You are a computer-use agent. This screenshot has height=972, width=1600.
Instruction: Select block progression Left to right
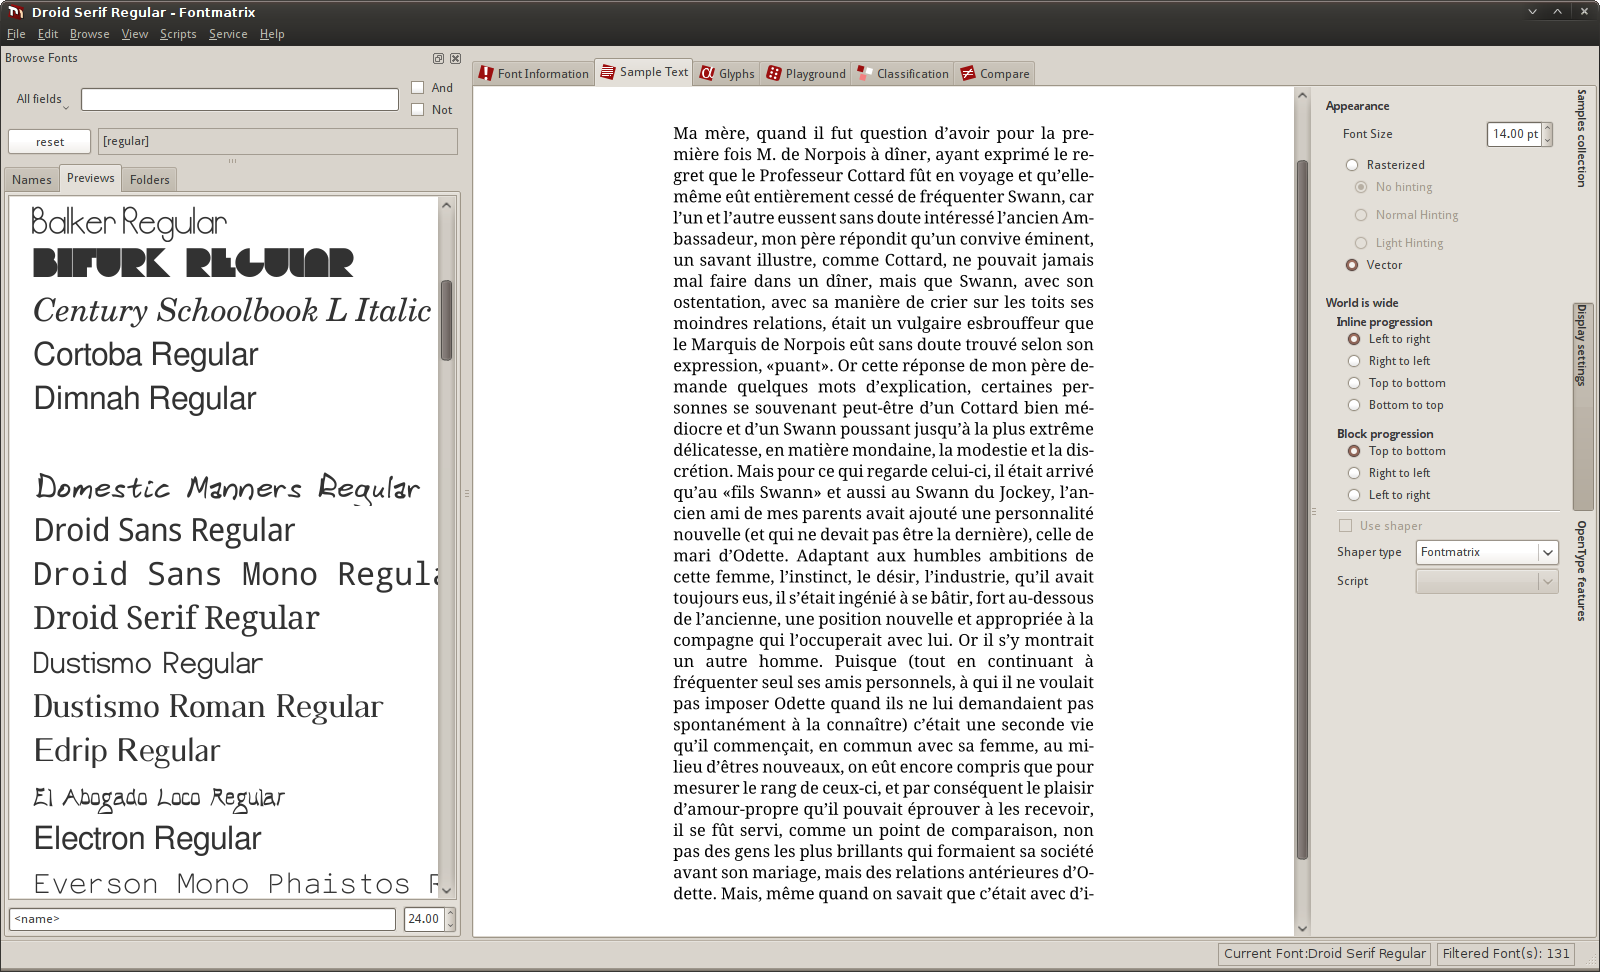tap(1354, 495)
